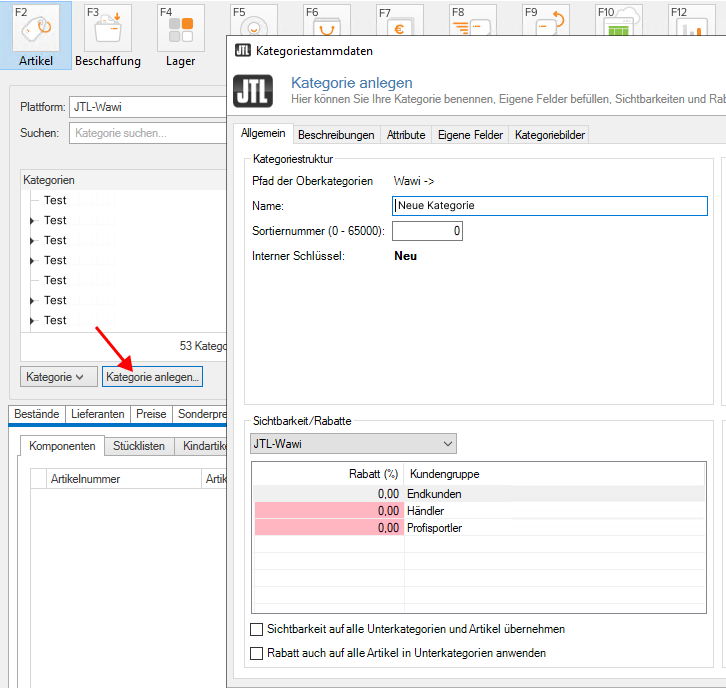Open the Sonderpreise tab
This screenshot has height=688, width=726.
pyautogui.click(x=201, y=414)
